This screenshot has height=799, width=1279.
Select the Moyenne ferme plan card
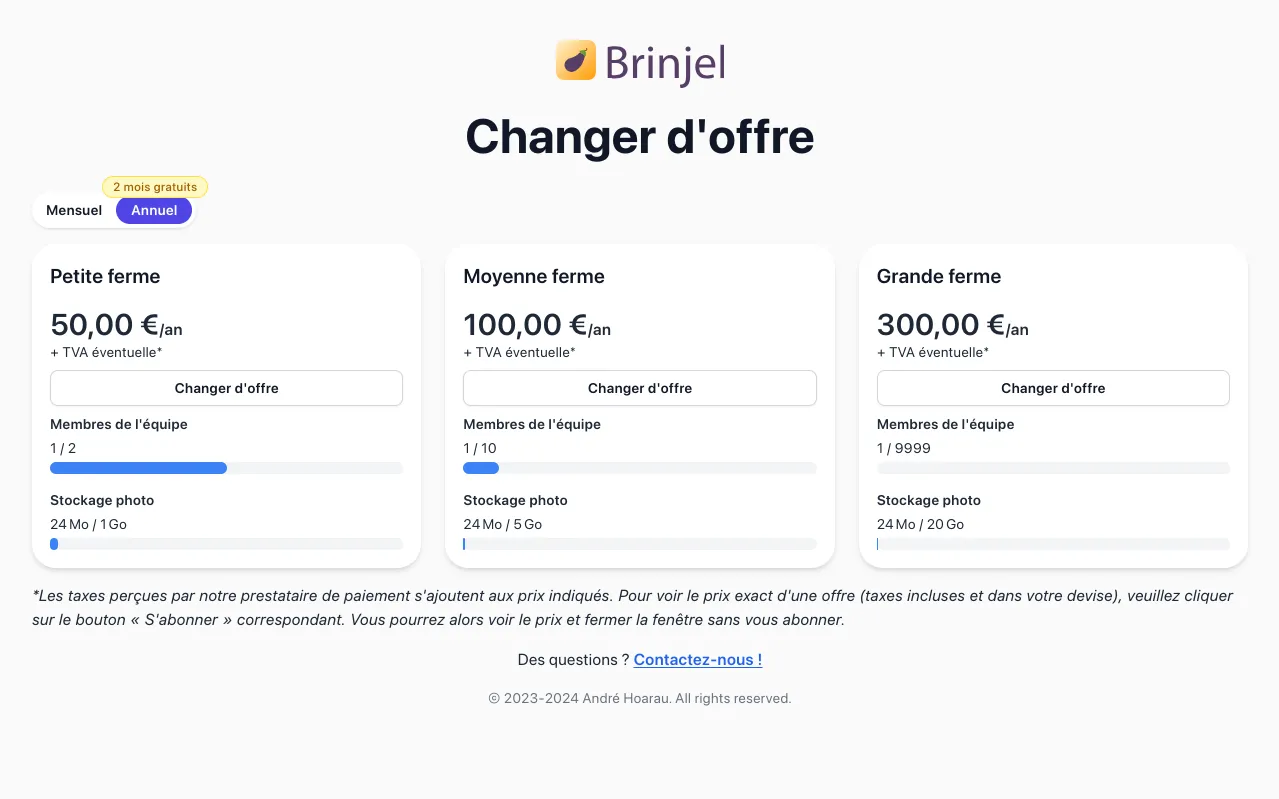click(639, 277)
